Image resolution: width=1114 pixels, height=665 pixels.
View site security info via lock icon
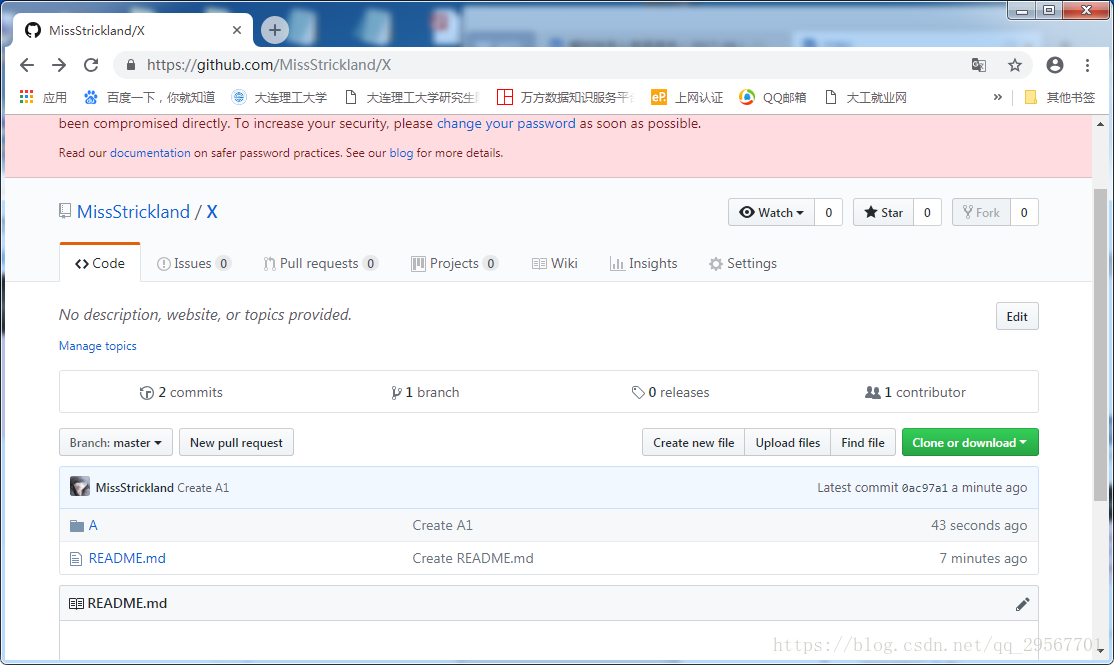131,65
